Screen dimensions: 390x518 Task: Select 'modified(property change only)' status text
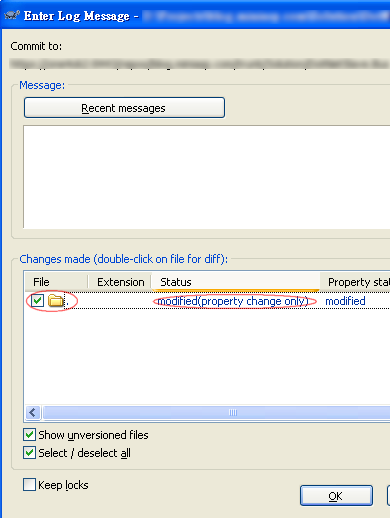point(233,301)
